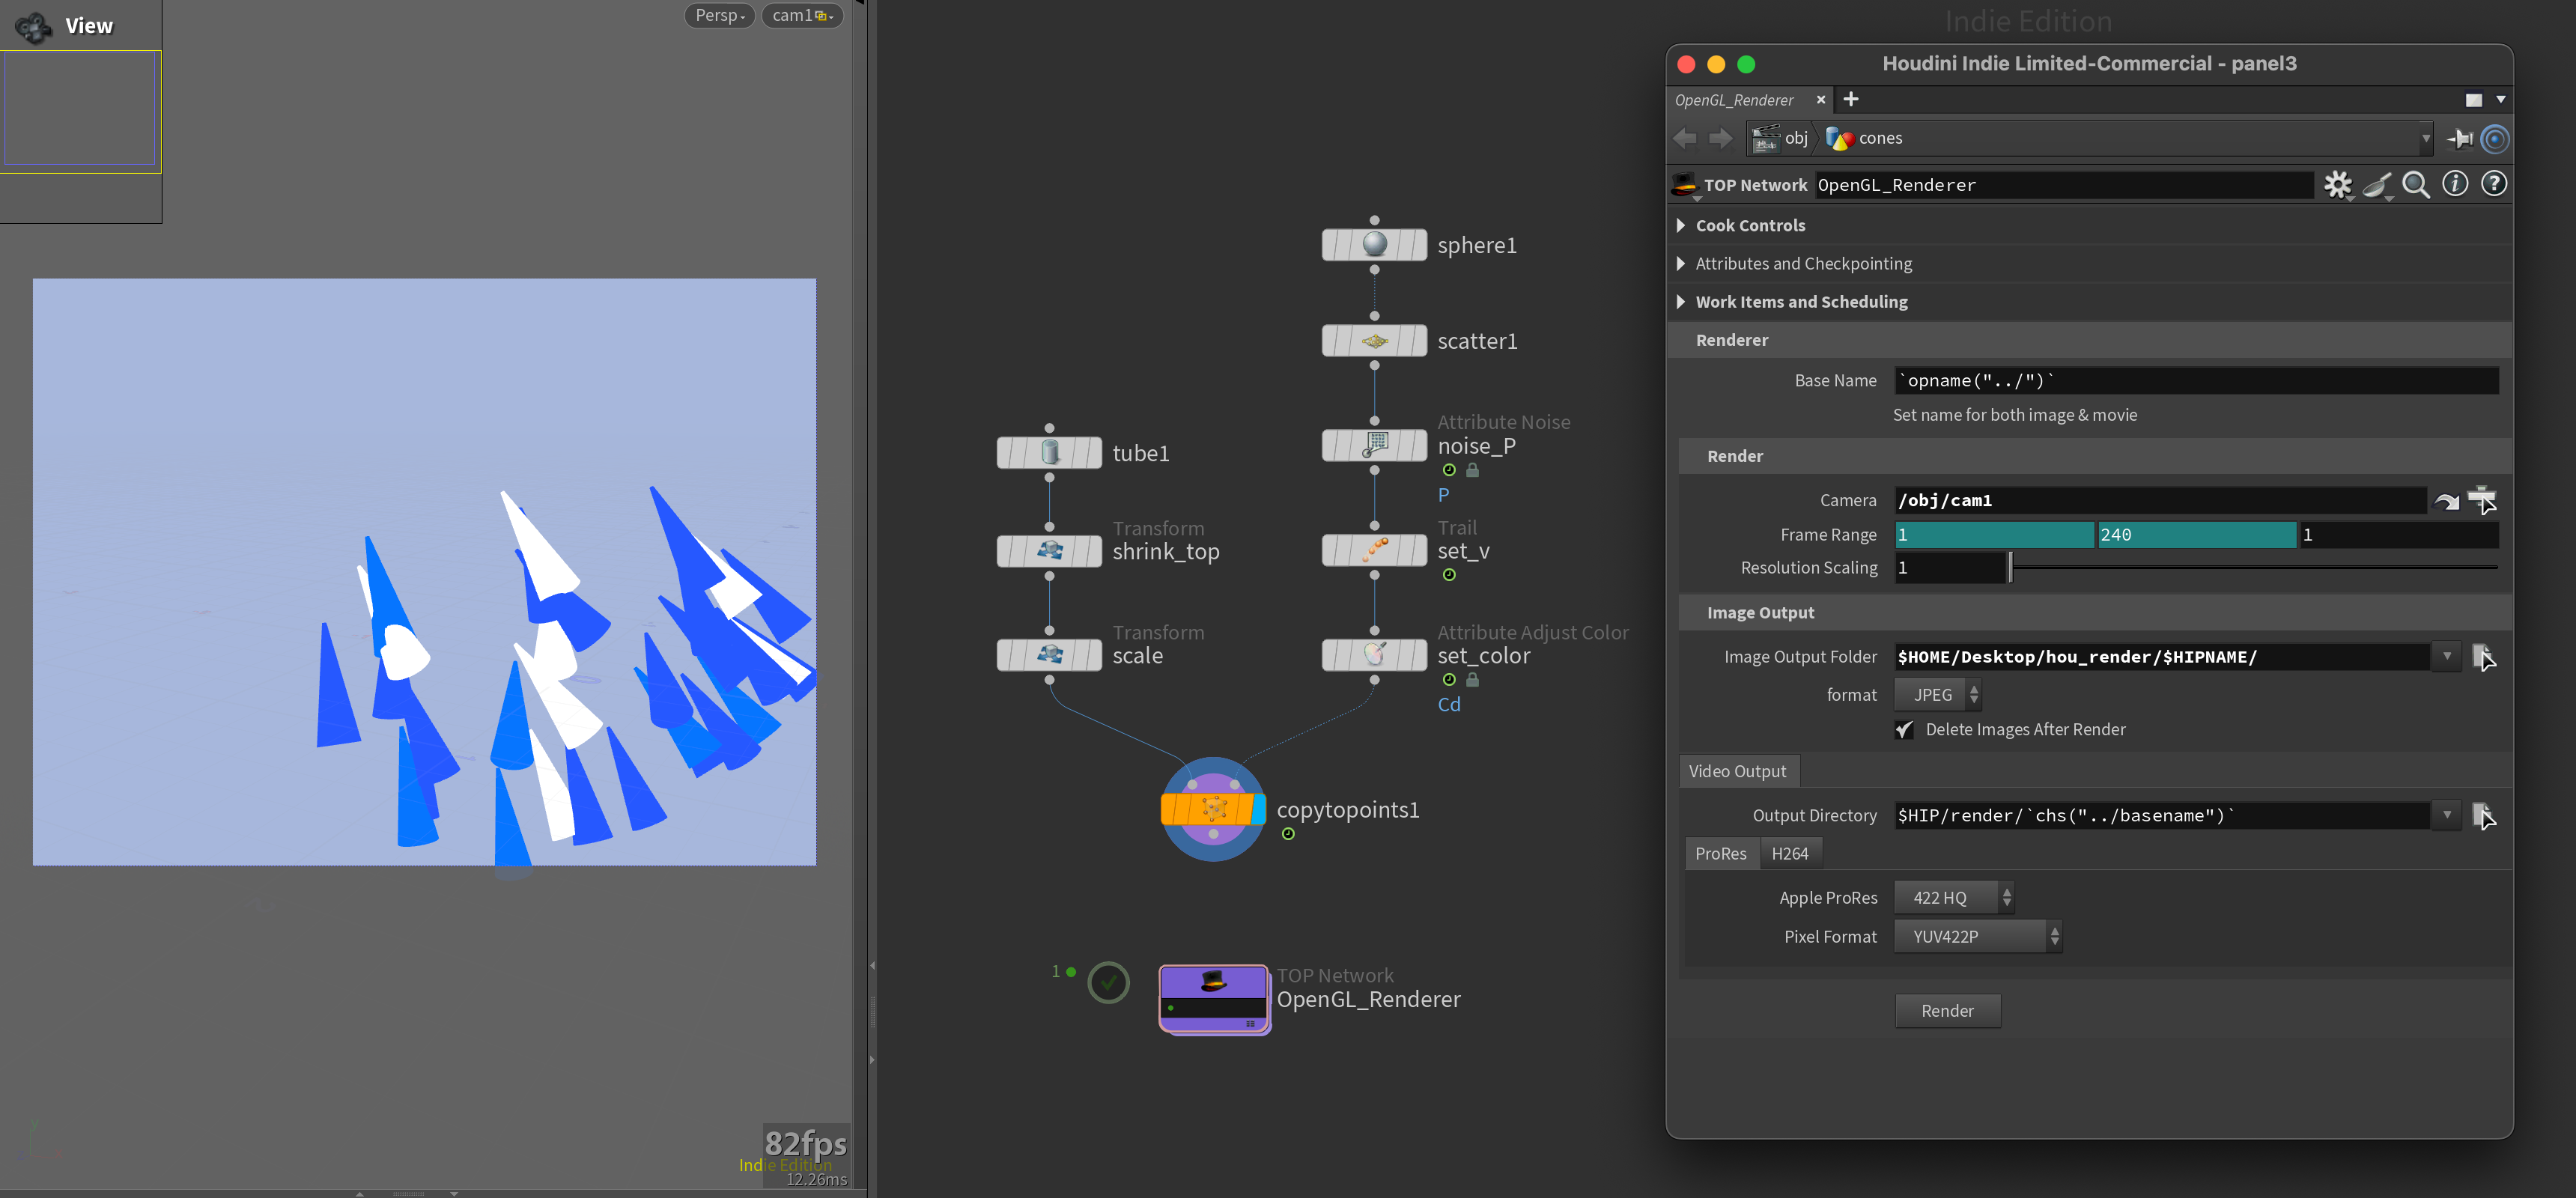This screenshot has width=2576, height=1198.
Task: Toggle the lock icon on the set_color node
Action: [1473, 679]
